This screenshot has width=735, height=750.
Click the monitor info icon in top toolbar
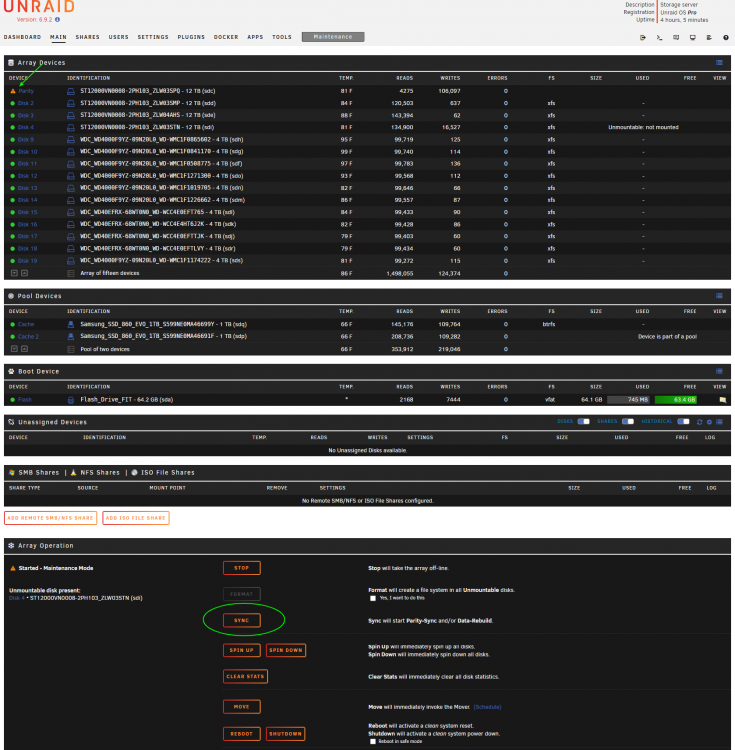point(692,37)
